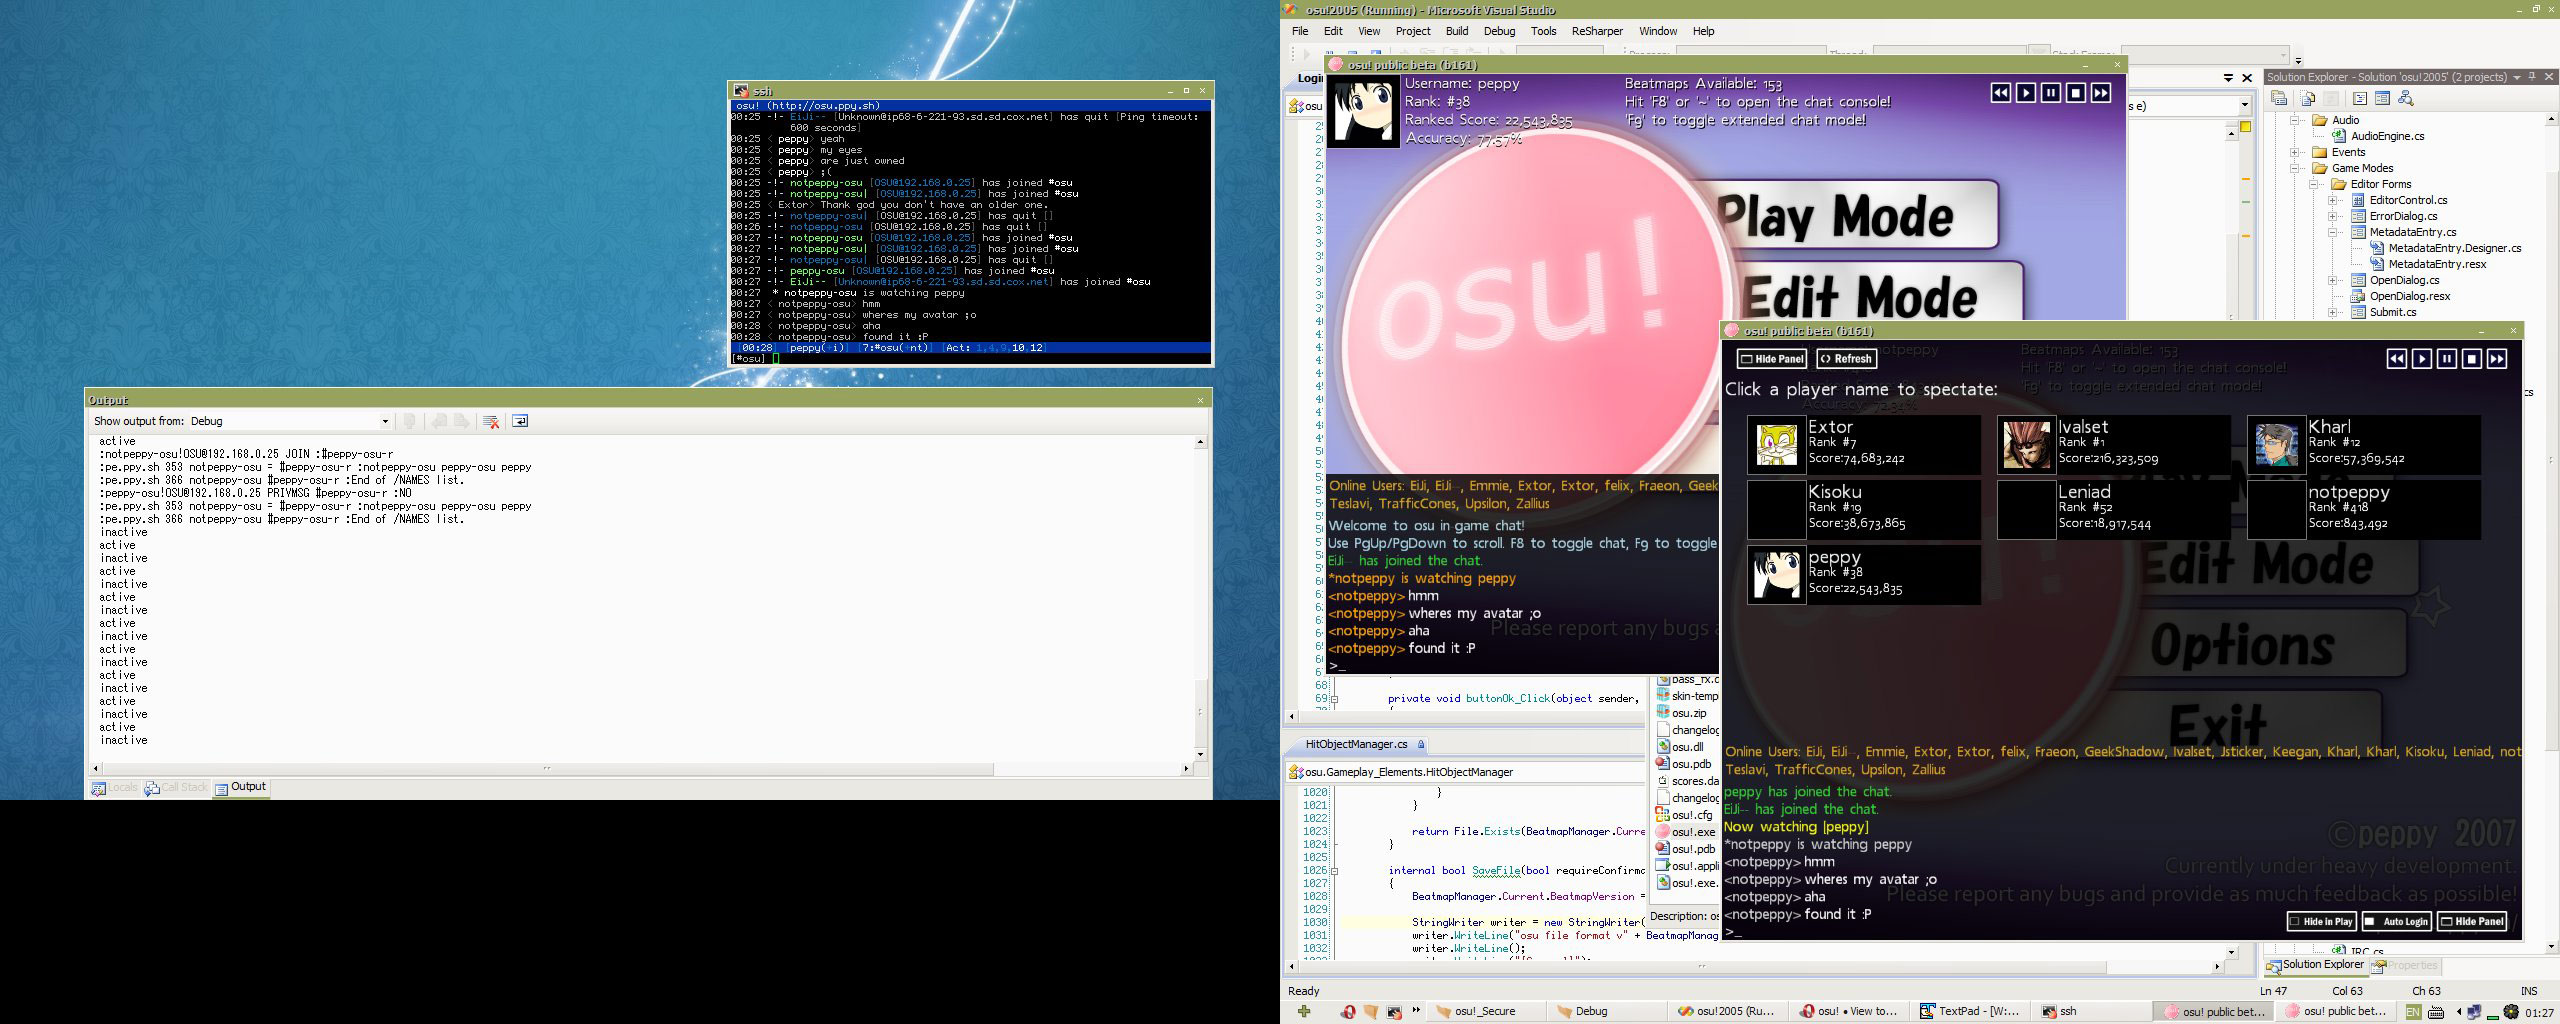Open the Tools menu

coord(1543,31)
